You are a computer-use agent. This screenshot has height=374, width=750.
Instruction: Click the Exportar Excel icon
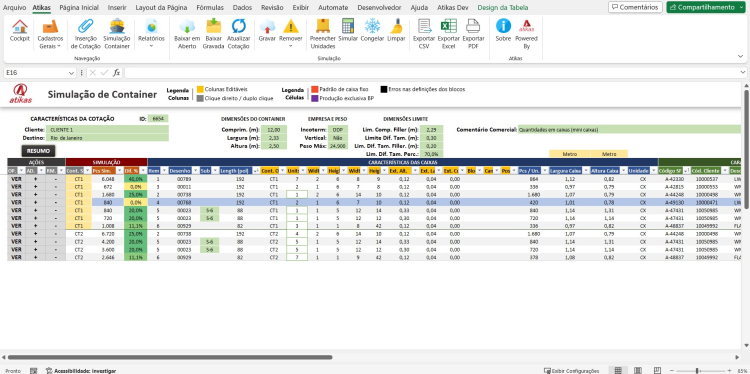449,26
